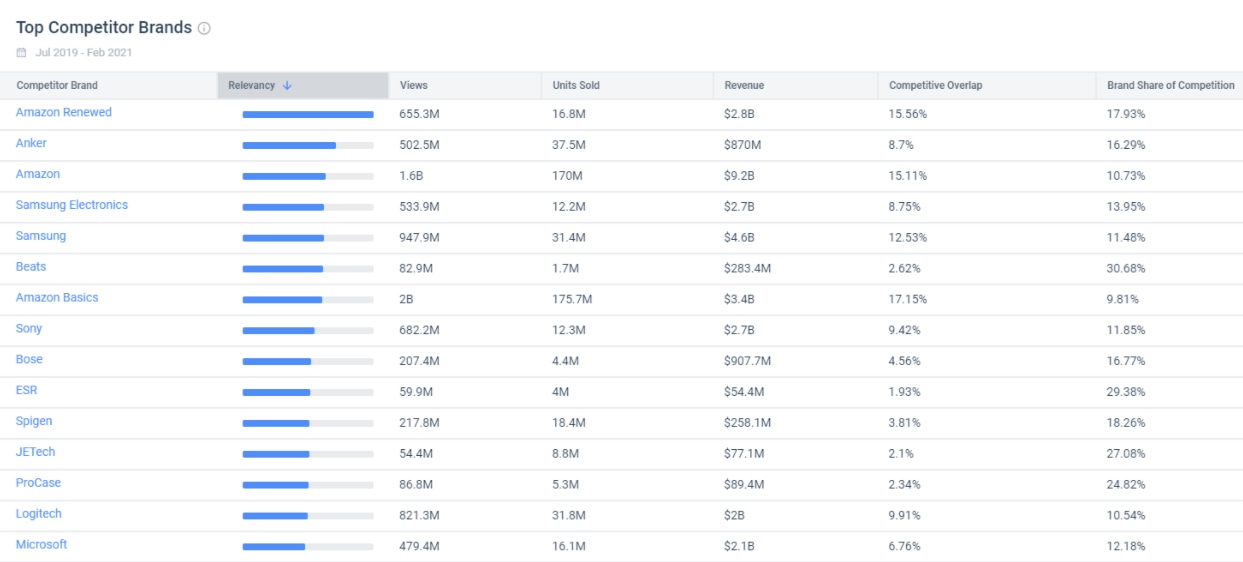This screenshot has height=562, width=1243.
Task: Click the sort arrow in Relevancy header
Action: 287,86
